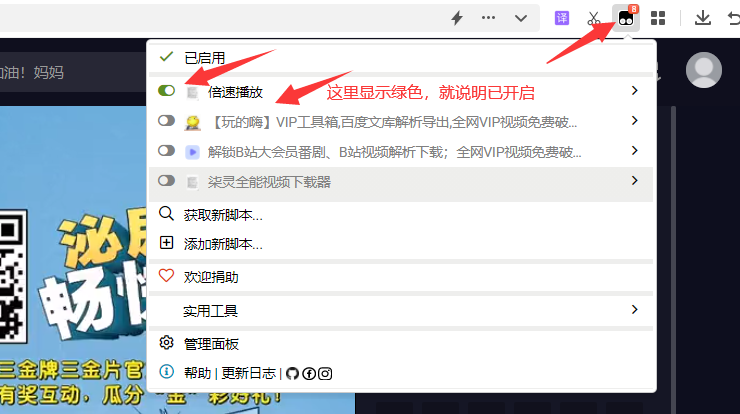
Task: Click the 解锁B站大会员番剧 script name
Action: [395, 152]
